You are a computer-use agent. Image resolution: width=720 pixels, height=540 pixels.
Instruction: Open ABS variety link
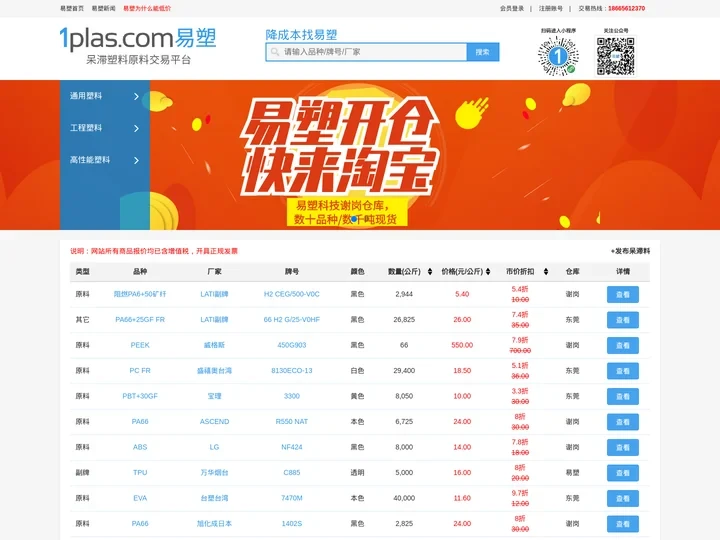click(x=140, y=447)
